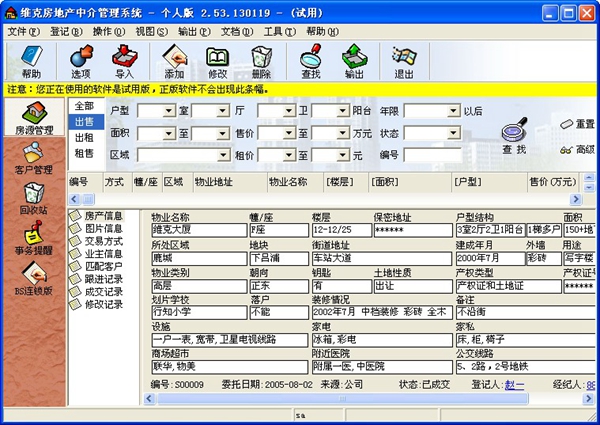Open the 视图 menu
The width and height of the screenshot is (600, 425).
click(152, 32)
